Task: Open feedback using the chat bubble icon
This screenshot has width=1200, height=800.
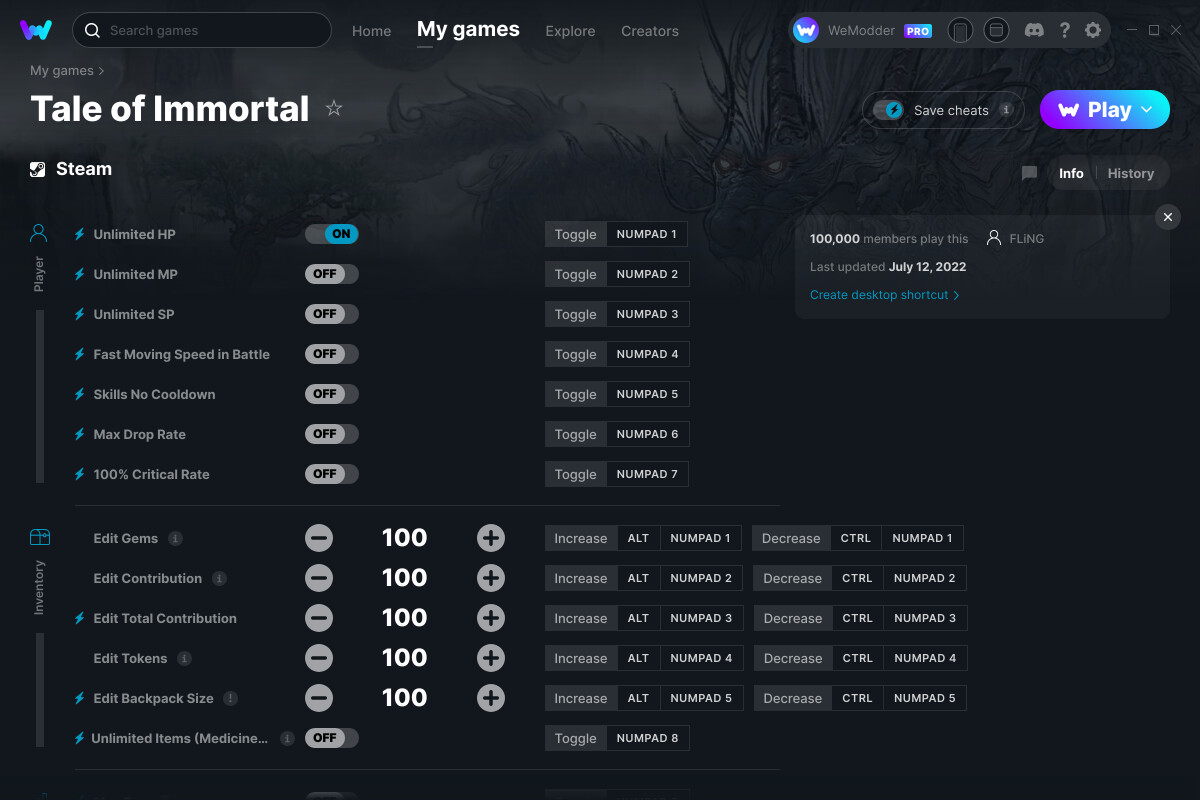Action: (x=1029, y=173)
